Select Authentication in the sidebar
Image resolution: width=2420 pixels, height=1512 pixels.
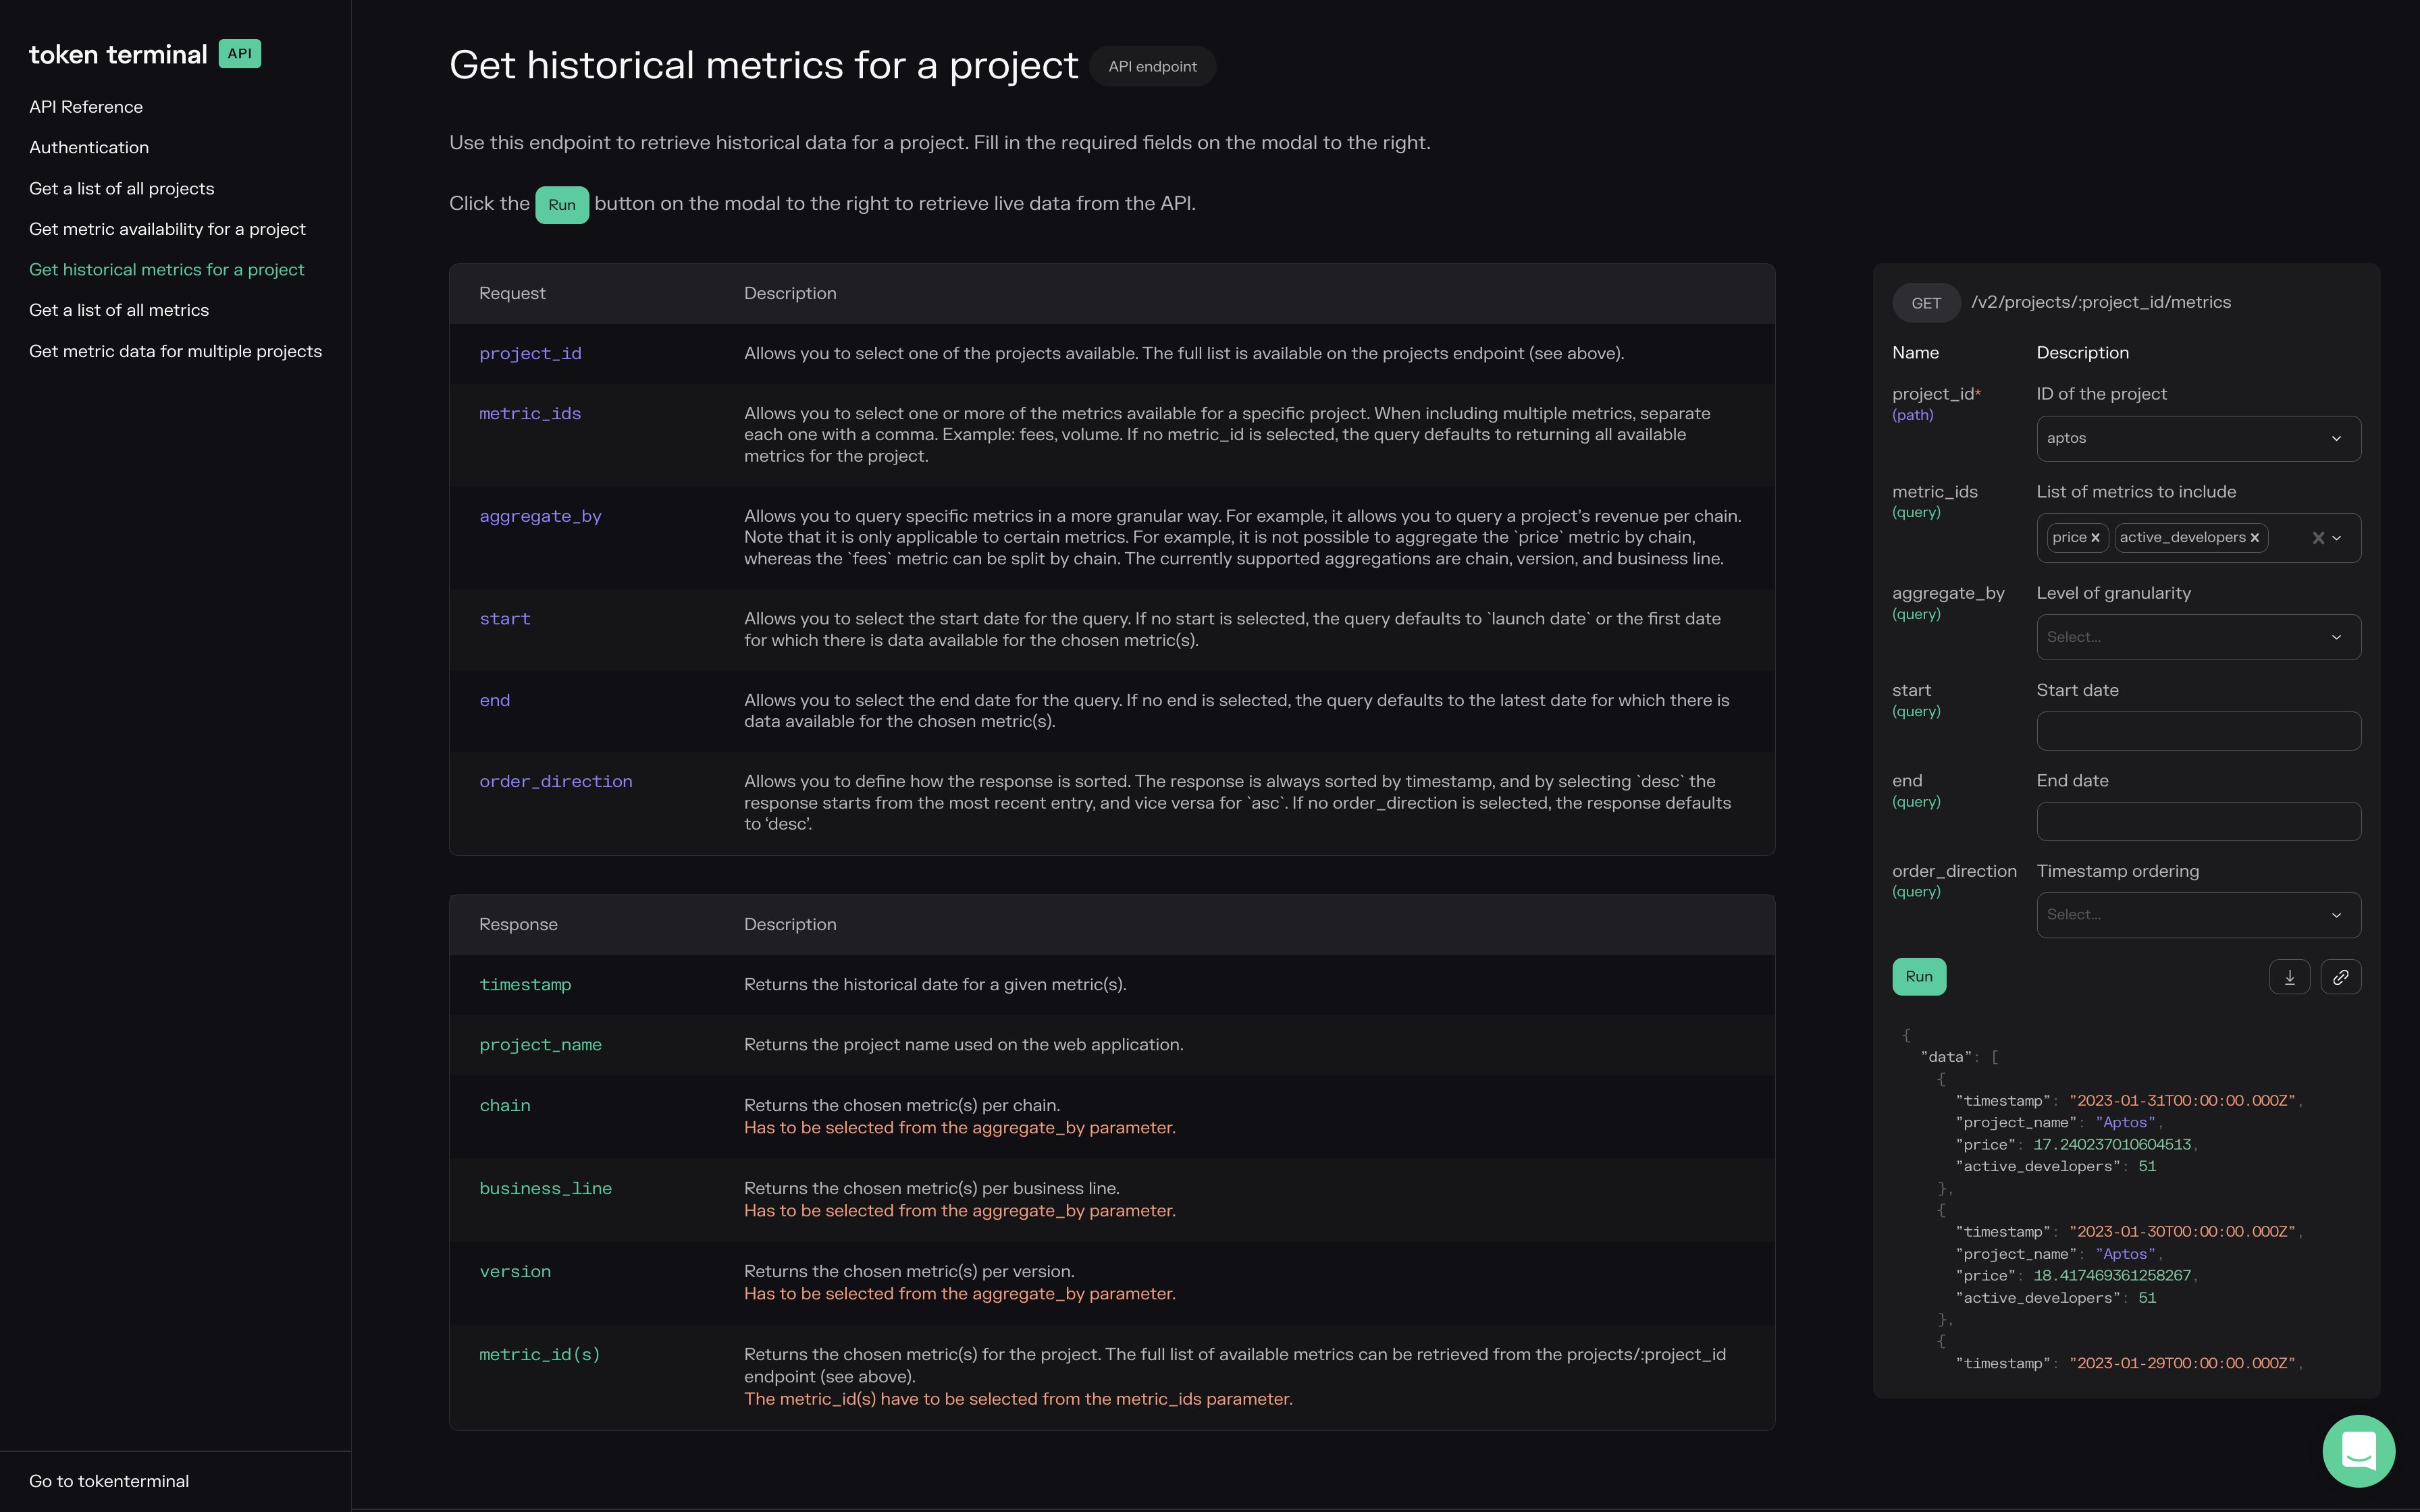(88, 147)
